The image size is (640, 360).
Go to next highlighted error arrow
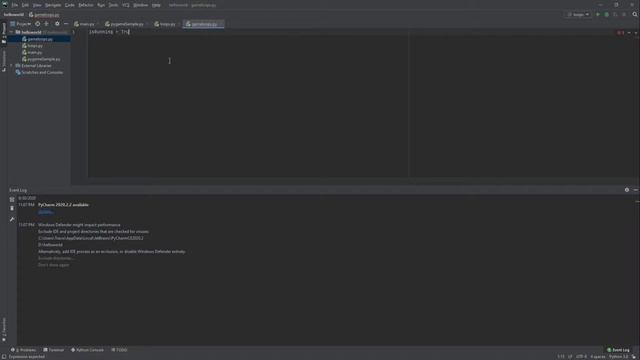point(636,33)
